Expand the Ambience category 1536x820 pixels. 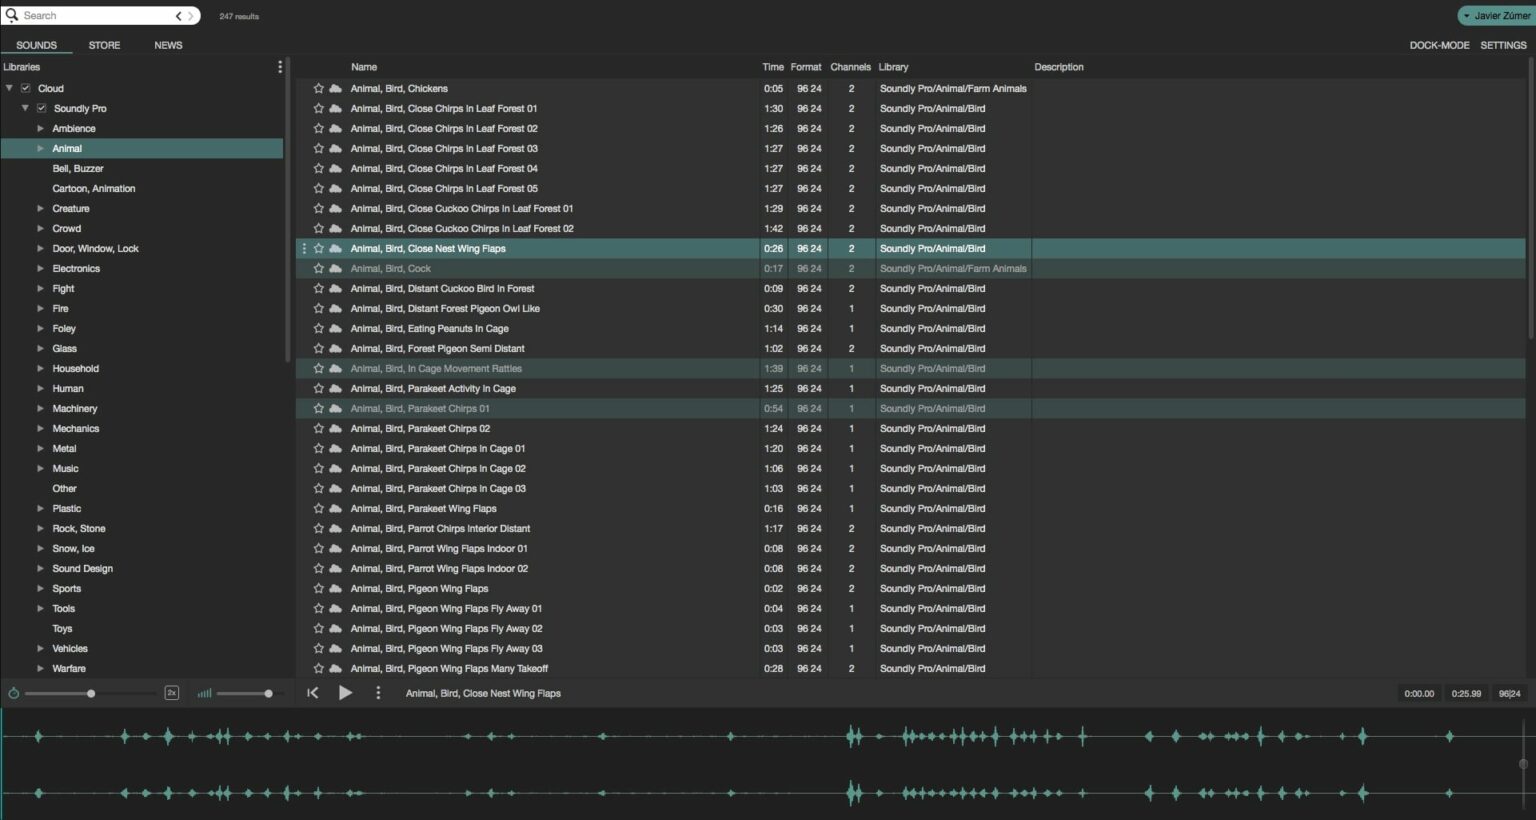(41, 128)
